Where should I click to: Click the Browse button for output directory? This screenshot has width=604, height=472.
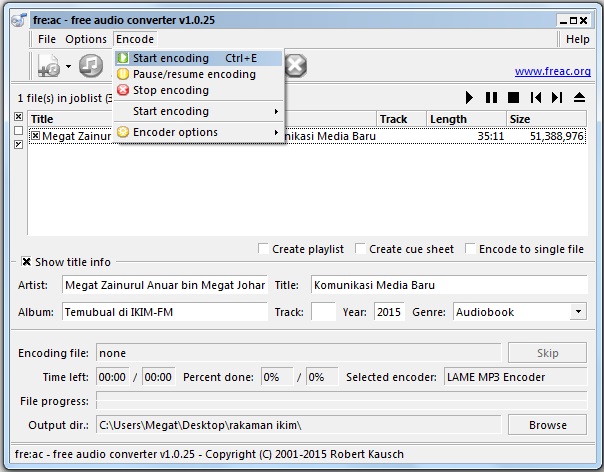[547, 425]
